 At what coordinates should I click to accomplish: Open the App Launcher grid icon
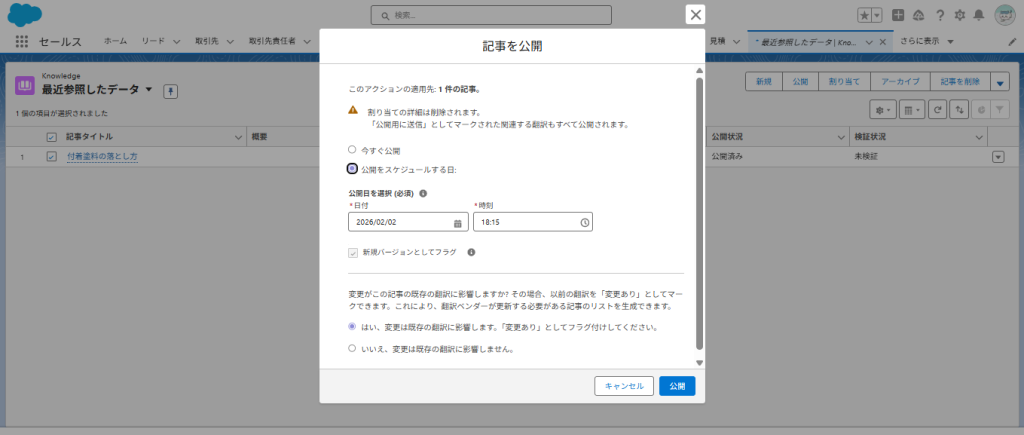(22, 41)
